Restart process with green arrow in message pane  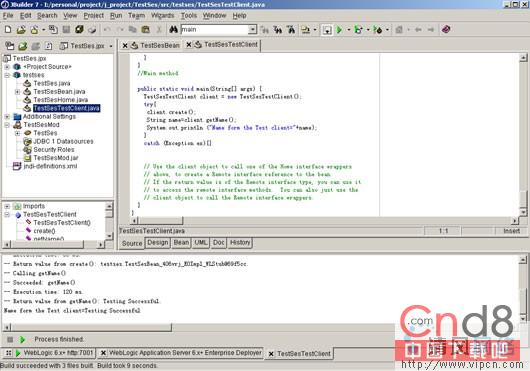22,339
